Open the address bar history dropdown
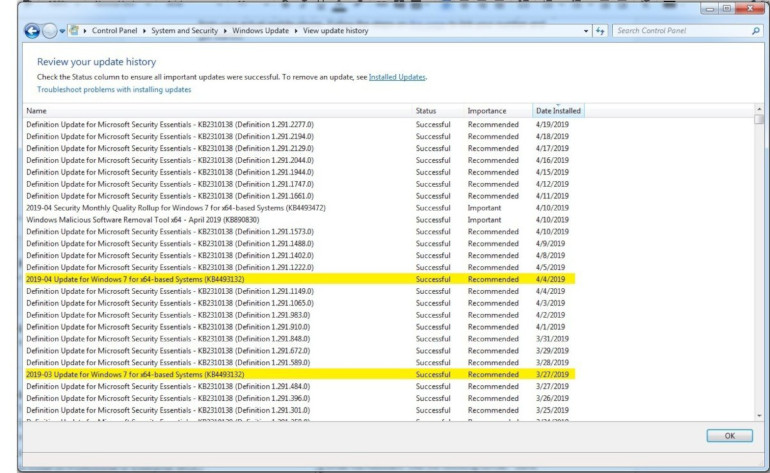770x473 pixels. click(586, 31)
